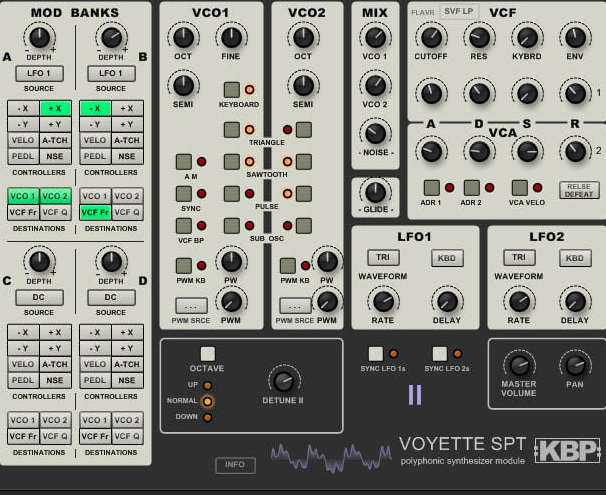This screenshot has width=606, height=495.
Task: Select -X controller in Mod Bank B
Action: 95,109
